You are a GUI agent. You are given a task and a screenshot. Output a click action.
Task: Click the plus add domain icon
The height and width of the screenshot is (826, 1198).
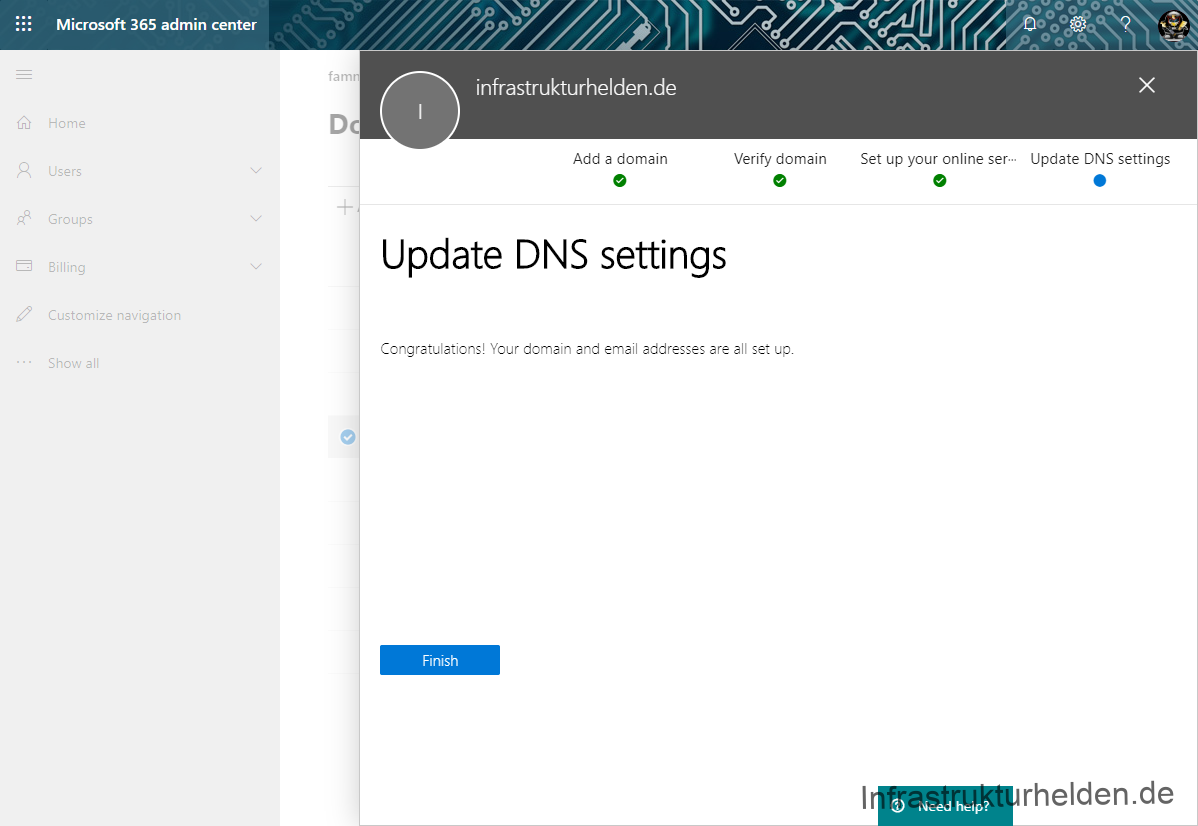(345, 207)
